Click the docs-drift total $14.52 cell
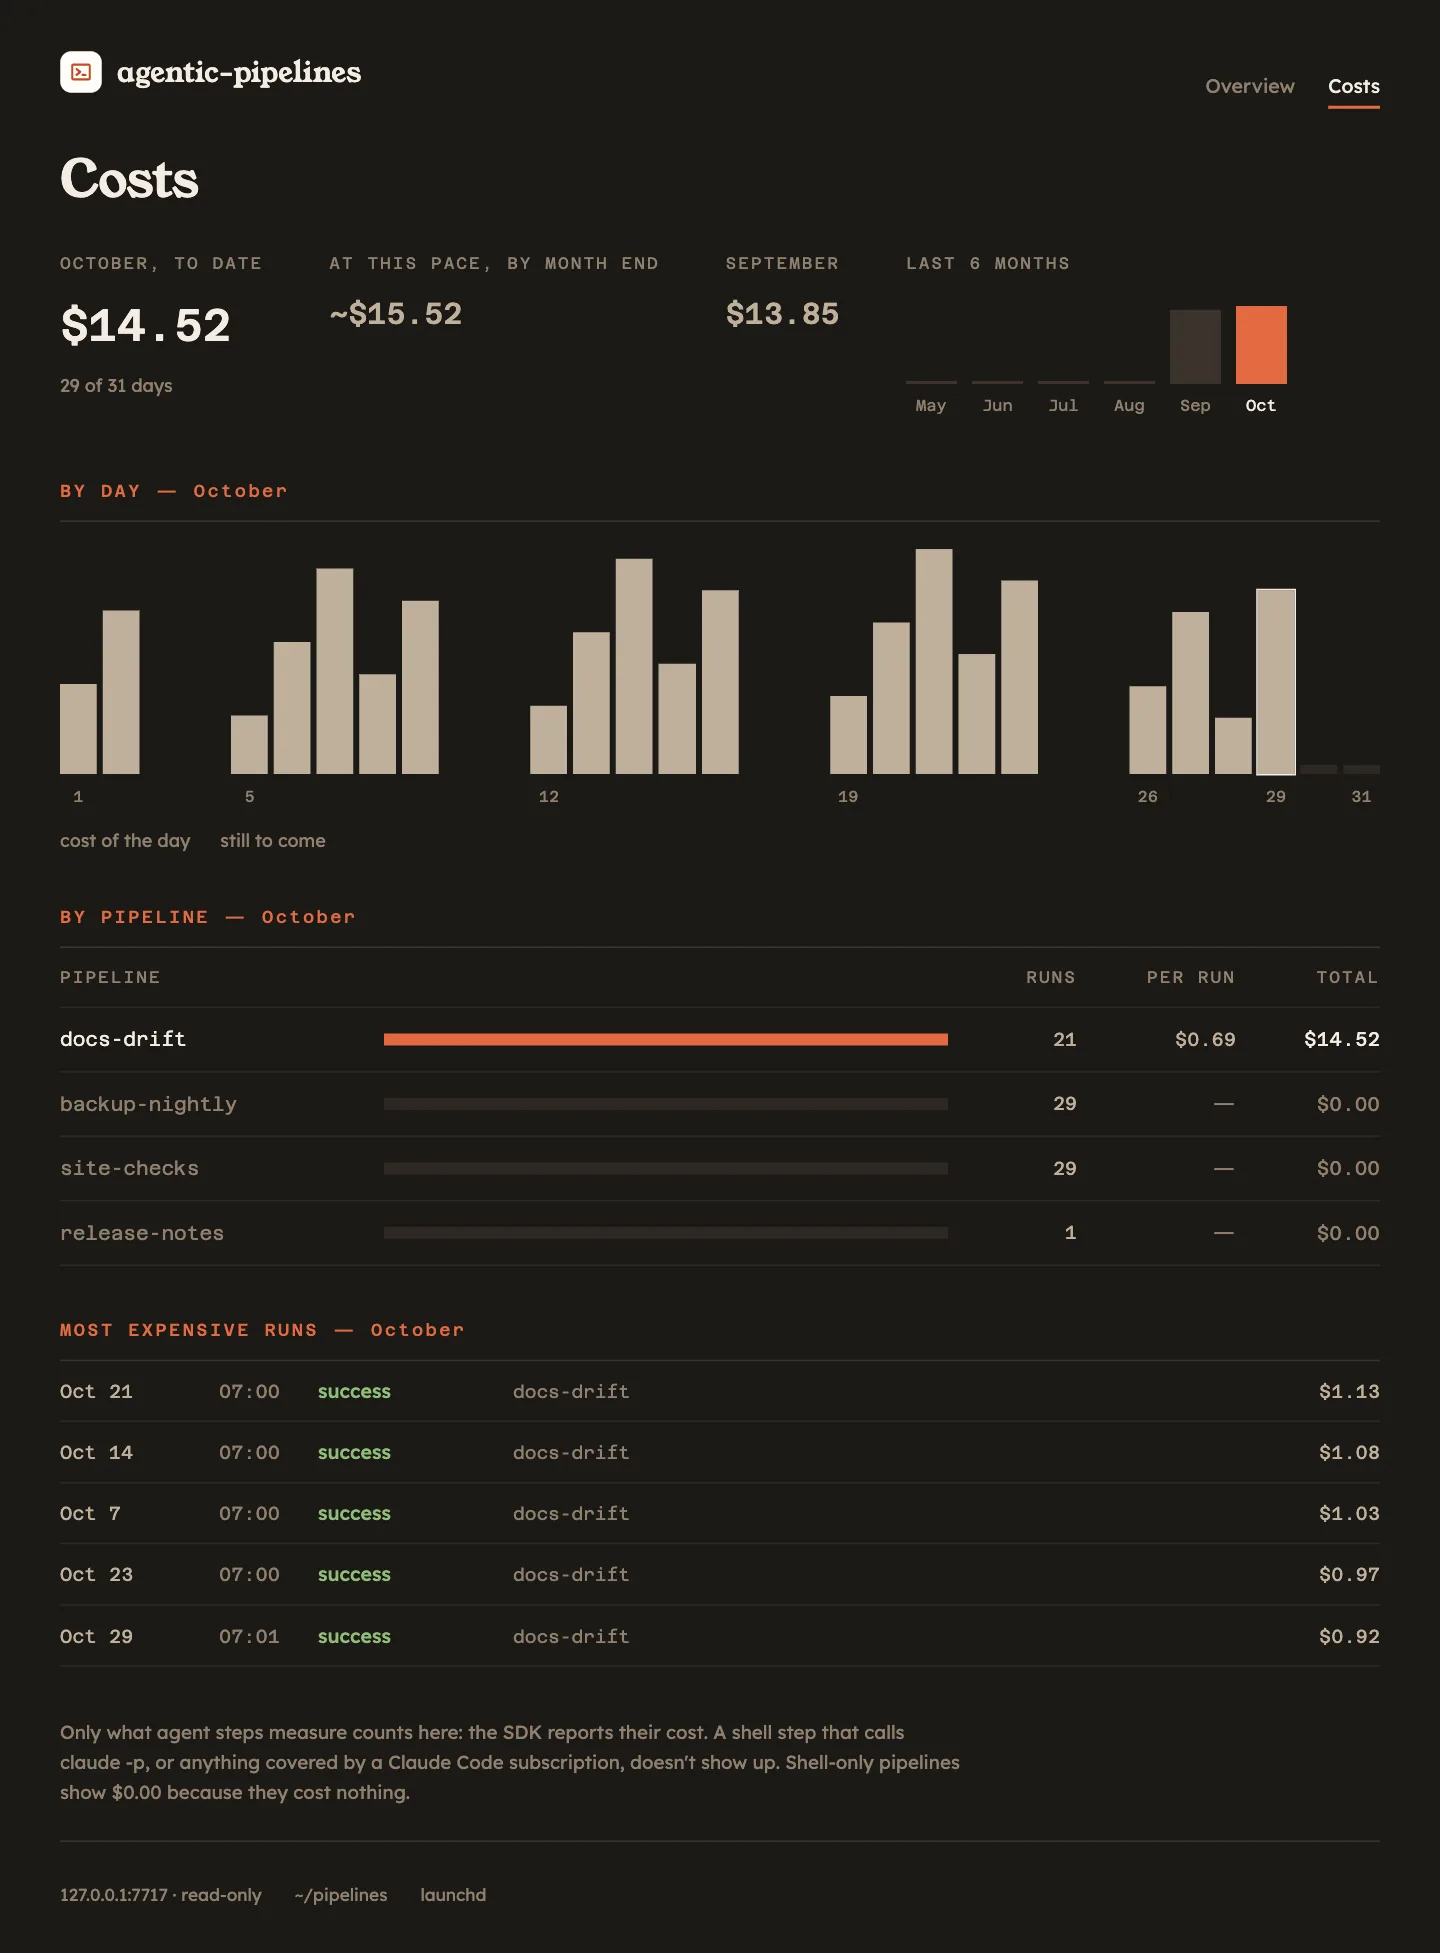This screenshot has width=1440, height=1953. tap(1342, 1039)
